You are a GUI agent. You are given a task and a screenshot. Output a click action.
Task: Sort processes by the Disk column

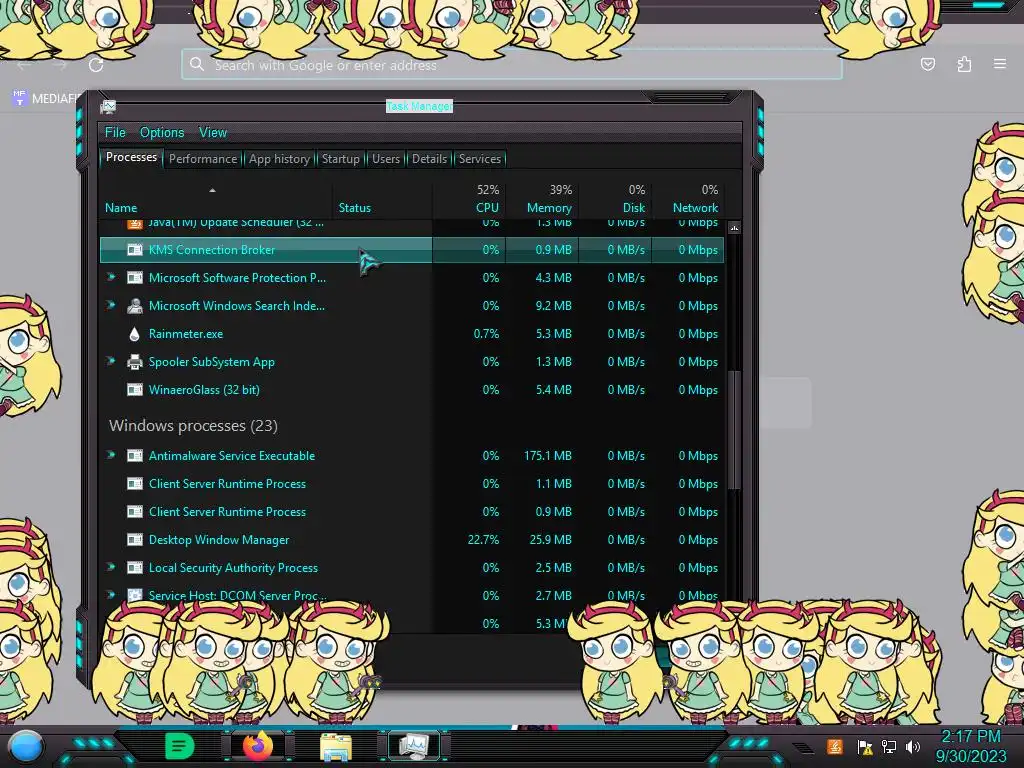point(615,199)
